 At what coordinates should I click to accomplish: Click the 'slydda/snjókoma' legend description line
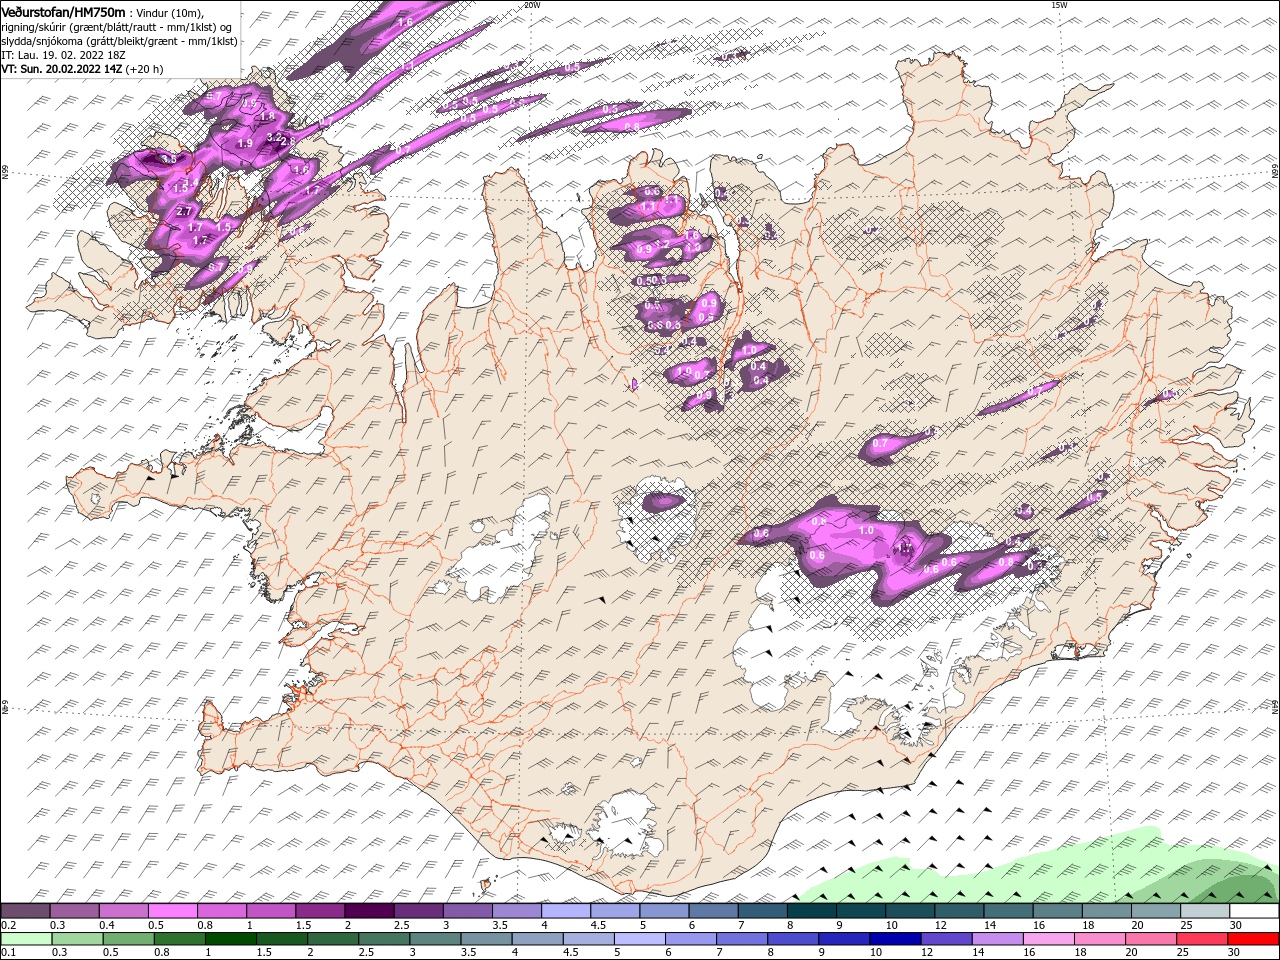click(119, 40)
